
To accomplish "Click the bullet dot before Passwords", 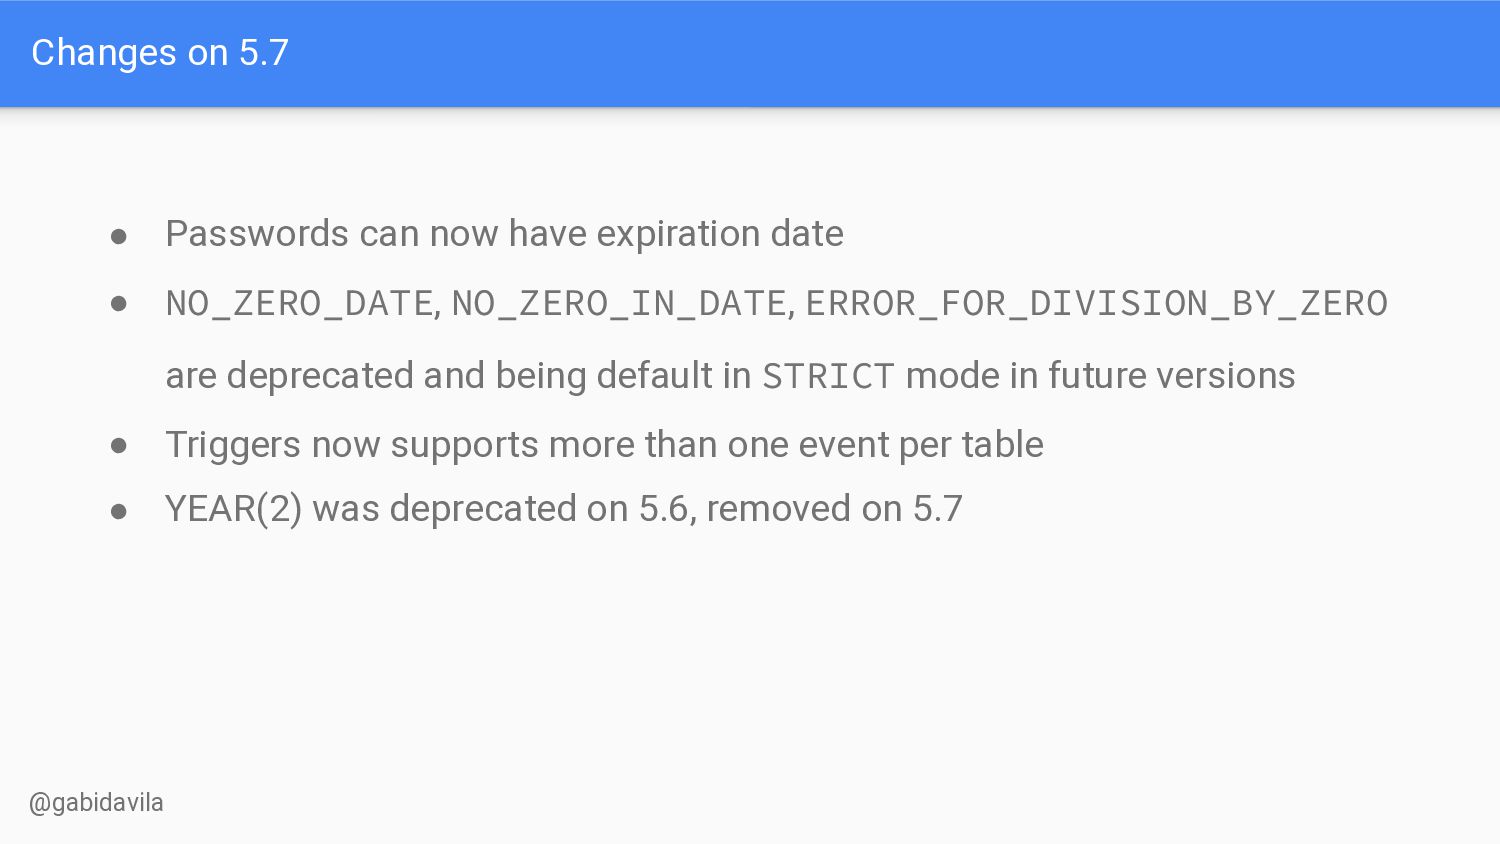I will pyautogui.click(x=119, y=237).
